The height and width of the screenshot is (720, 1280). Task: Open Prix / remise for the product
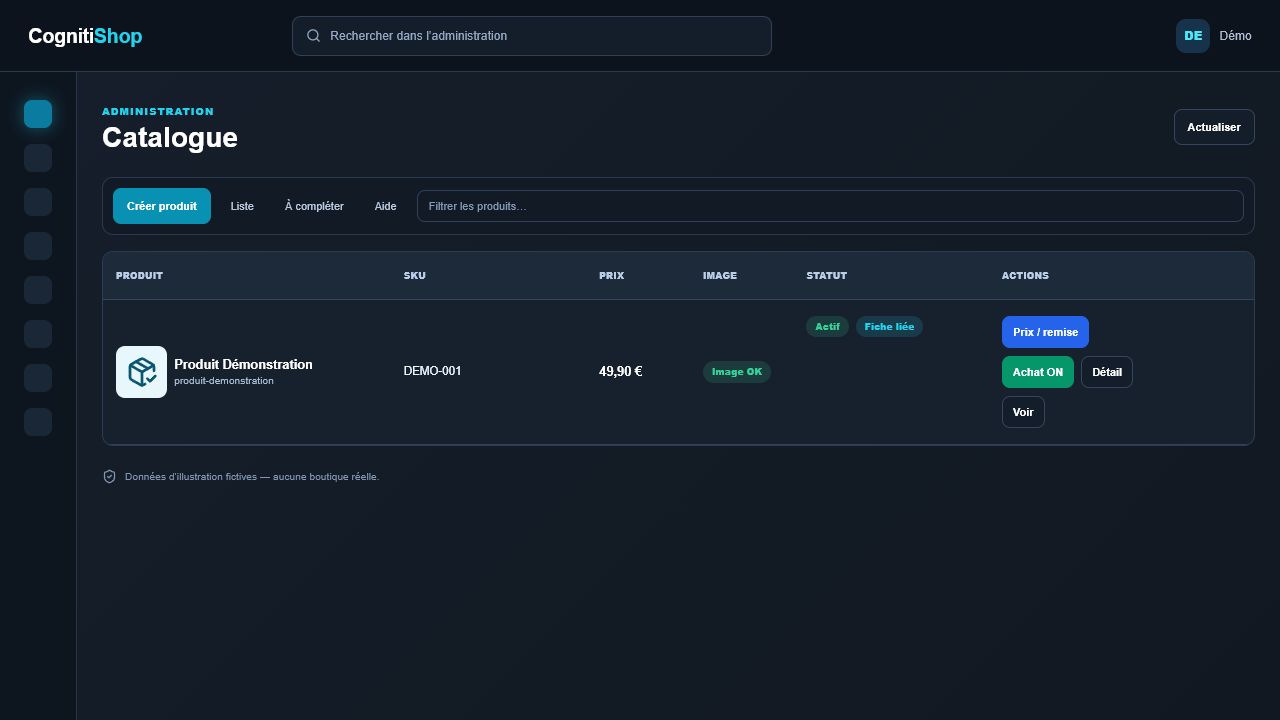coord(1045,332)
